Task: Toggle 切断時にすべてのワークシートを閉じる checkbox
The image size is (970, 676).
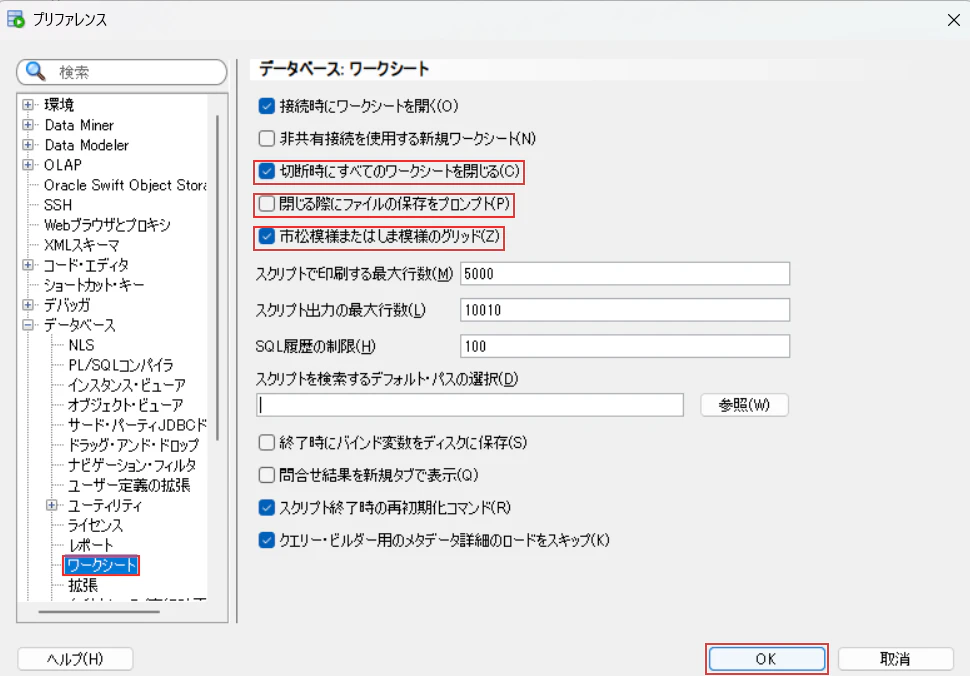Action: click(x=267, y=171)
